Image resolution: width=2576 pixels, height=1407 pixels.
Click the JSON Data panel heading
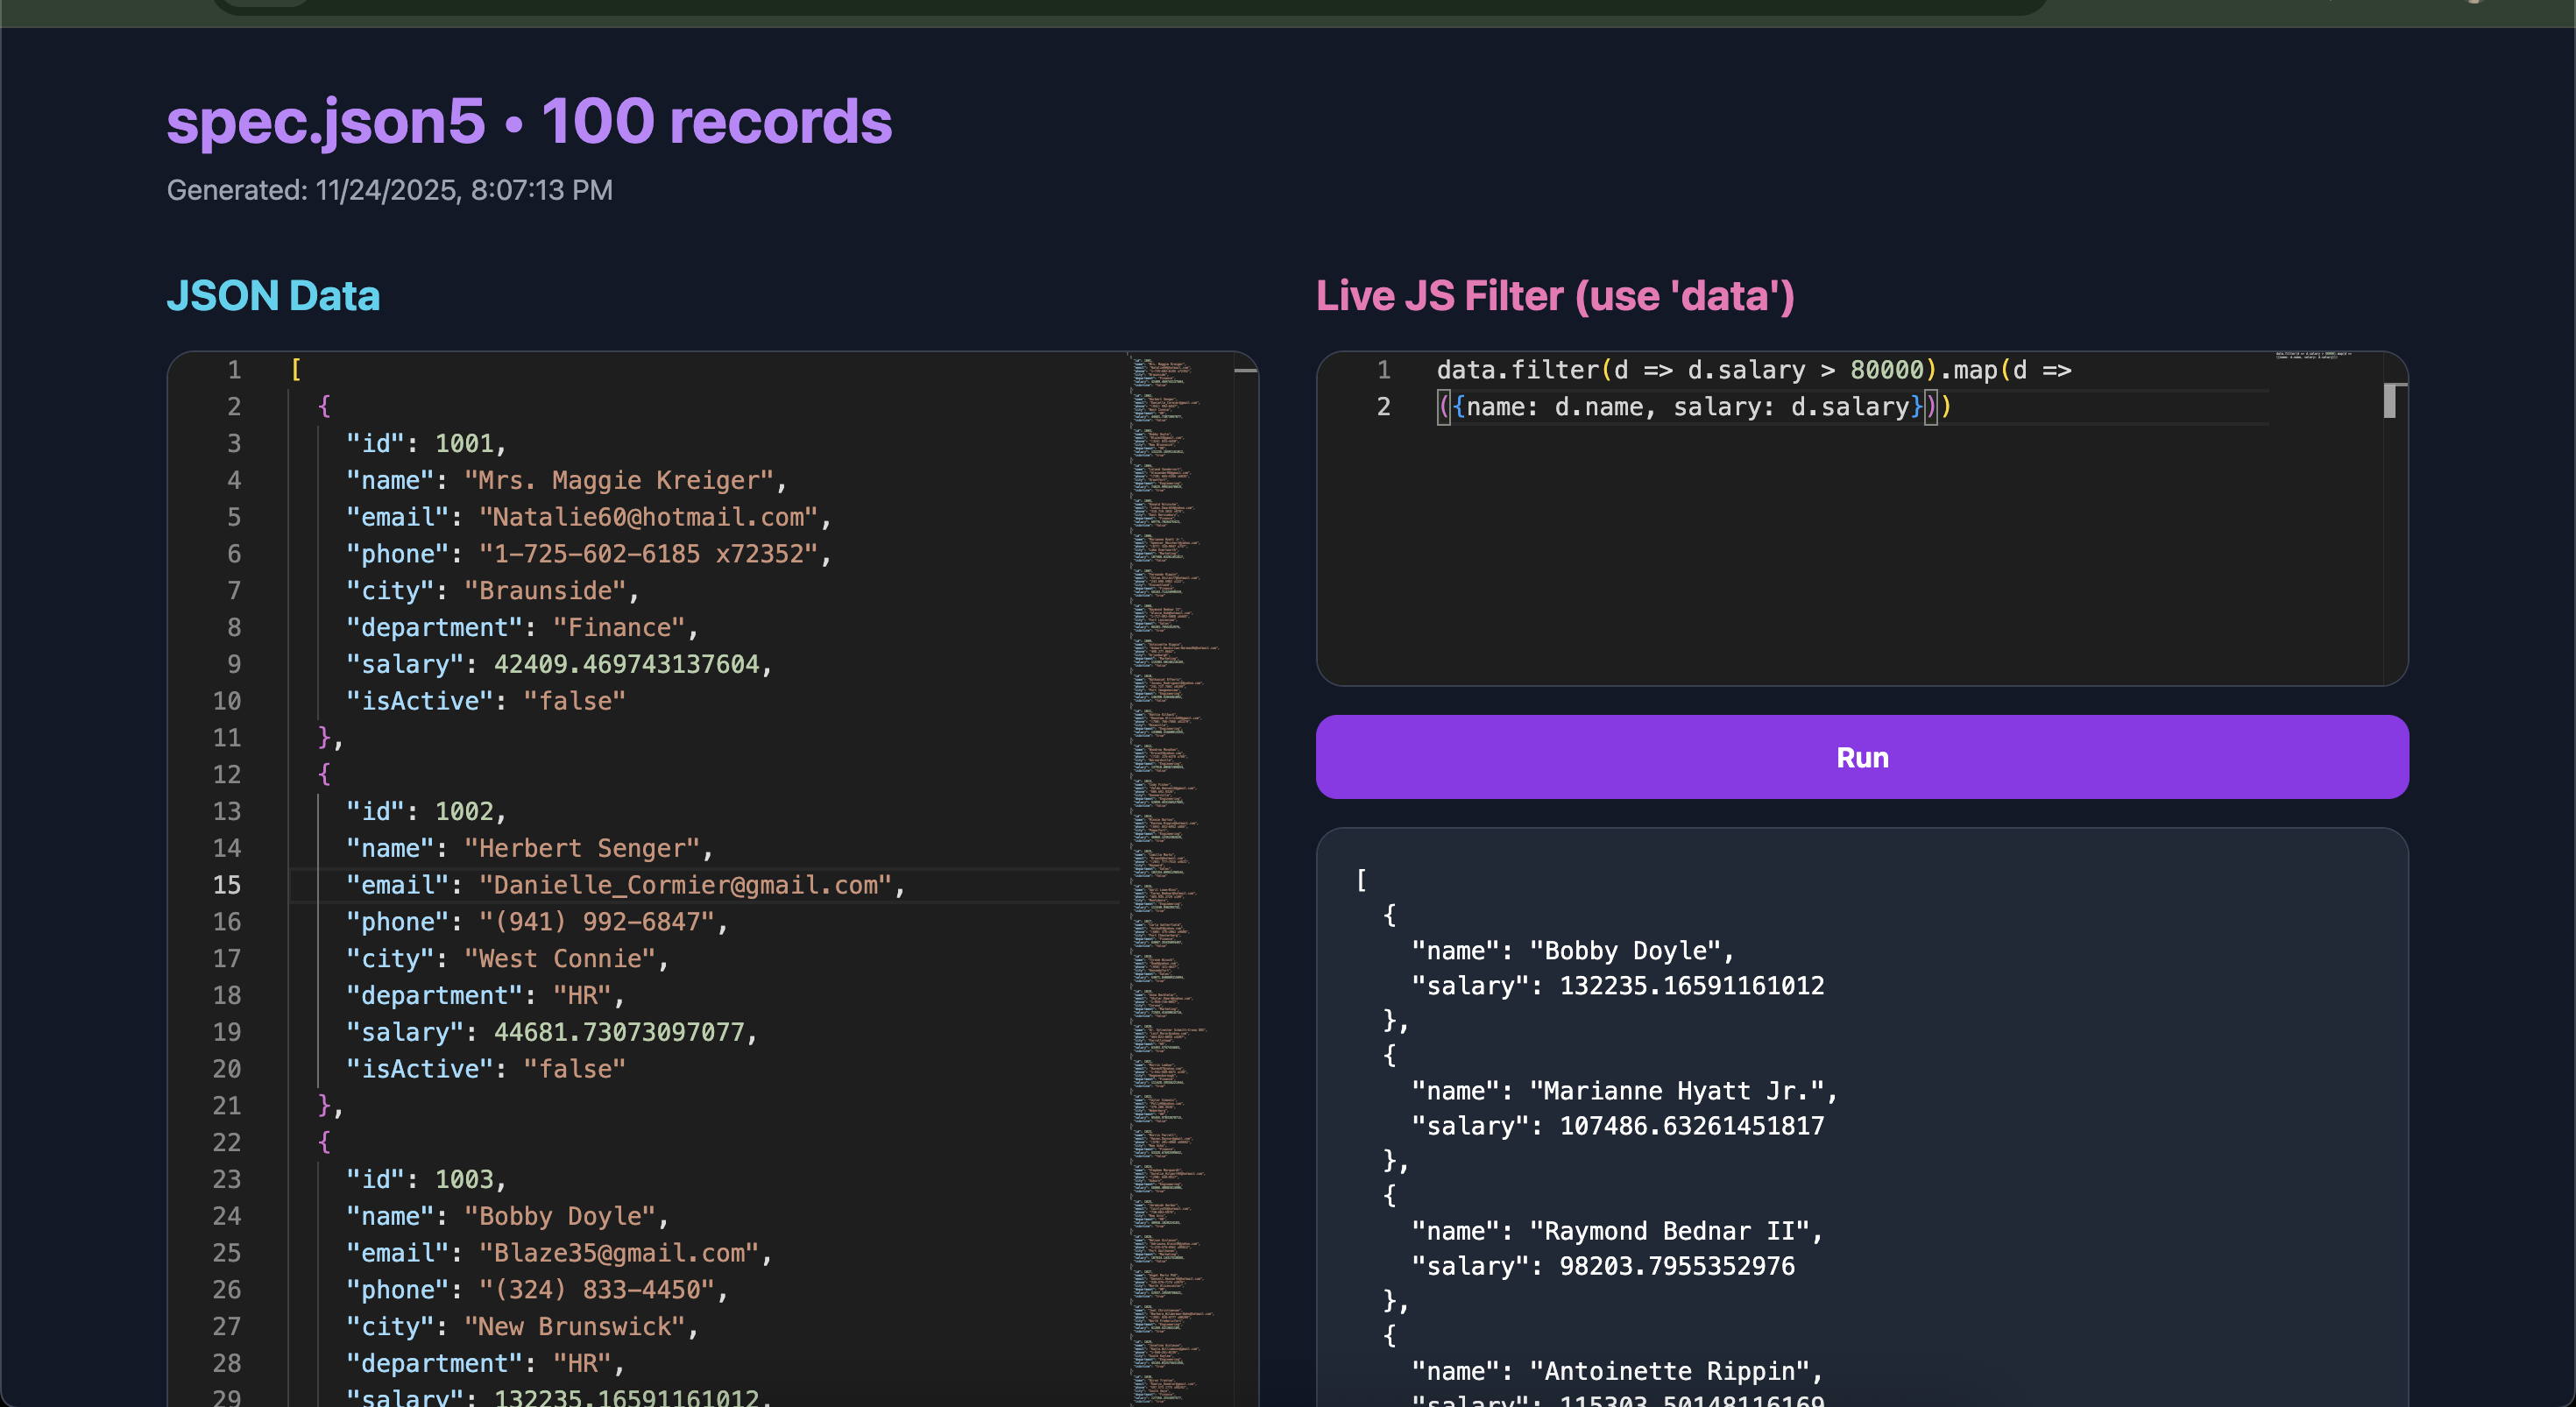(273, 295)
